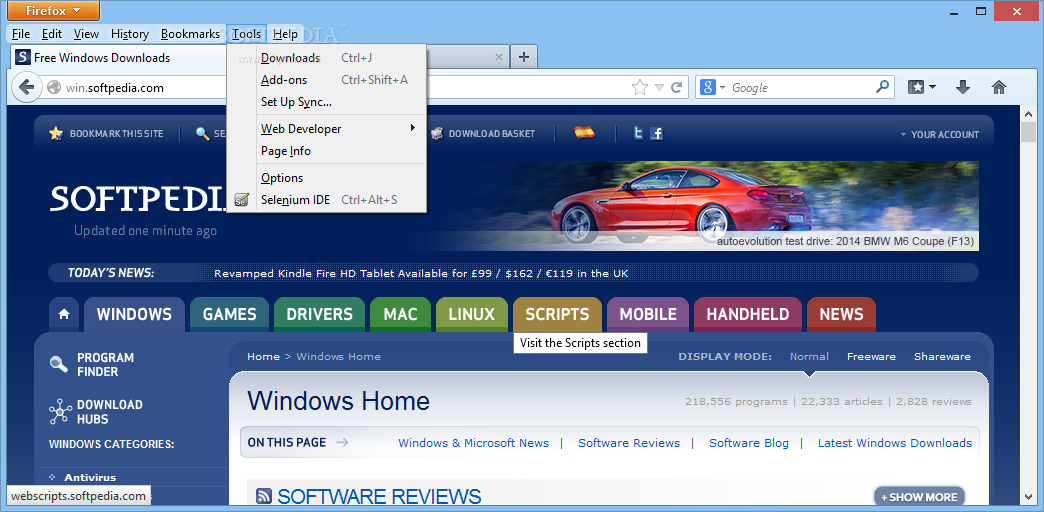Set display mode to Freeware
The width and height of the screenshot is (1044, 512).
pos(871,356)
